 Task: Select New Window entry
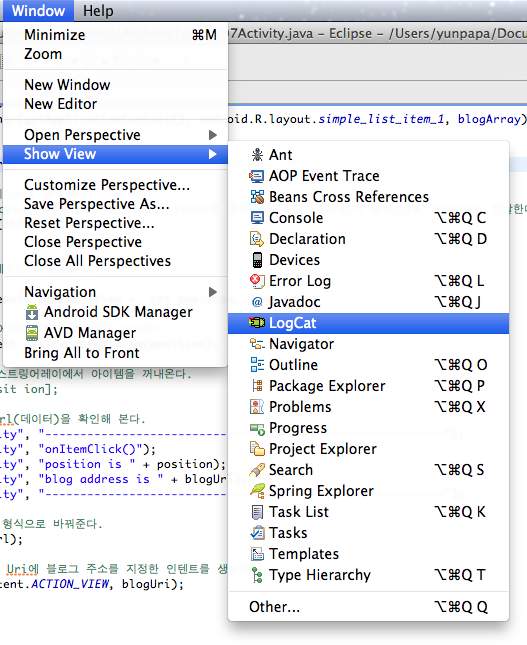point(116,85)
